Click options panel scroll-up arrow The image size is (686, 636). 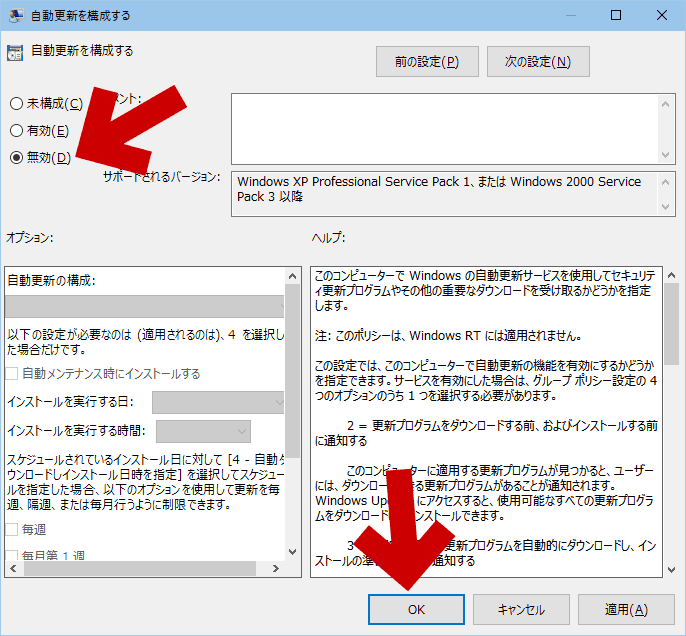[293, 276]
